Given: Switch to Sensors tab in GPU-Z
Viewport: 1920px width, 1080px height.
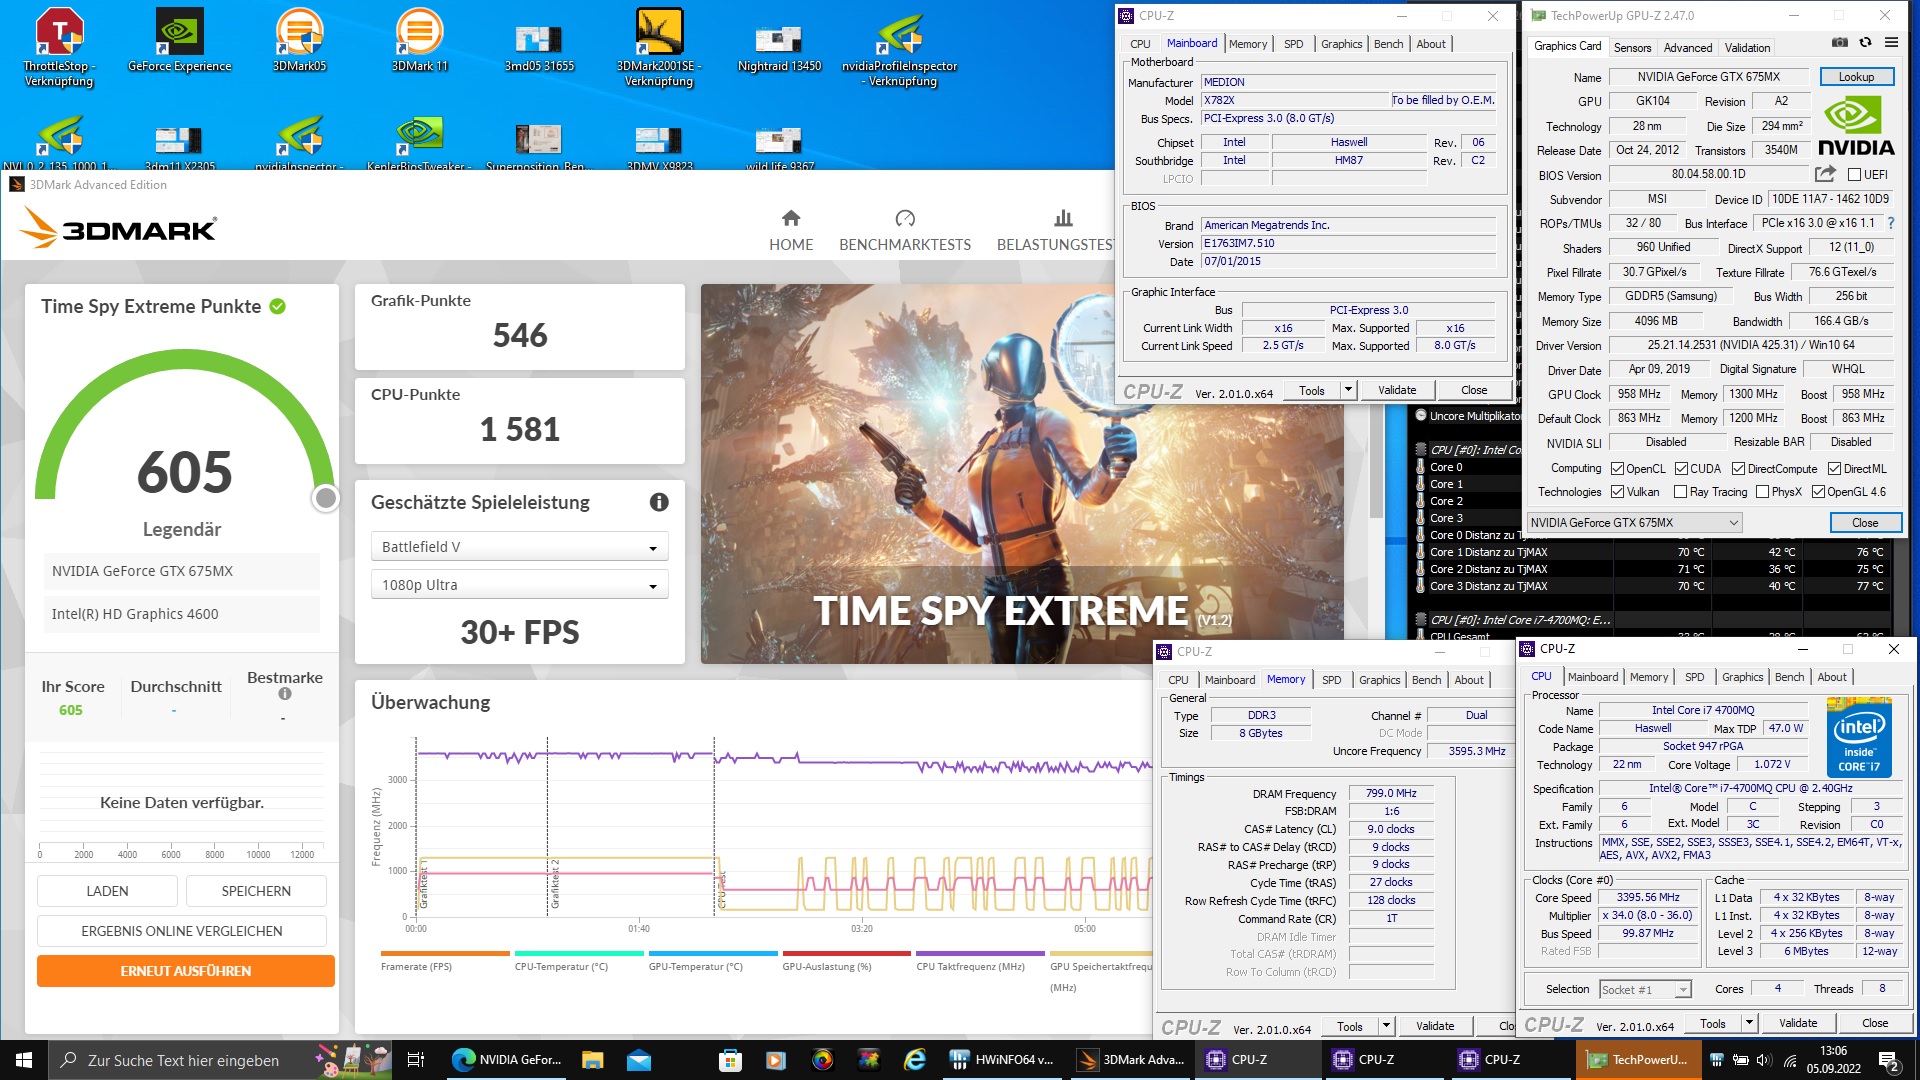Looking at the screenshot, I should point(1632,48).
